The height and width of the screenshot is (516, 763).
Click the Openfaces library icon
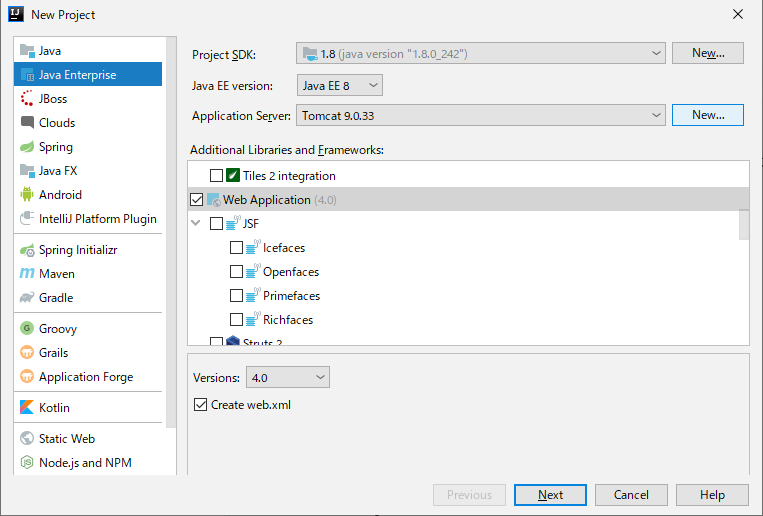pos(253,271)
